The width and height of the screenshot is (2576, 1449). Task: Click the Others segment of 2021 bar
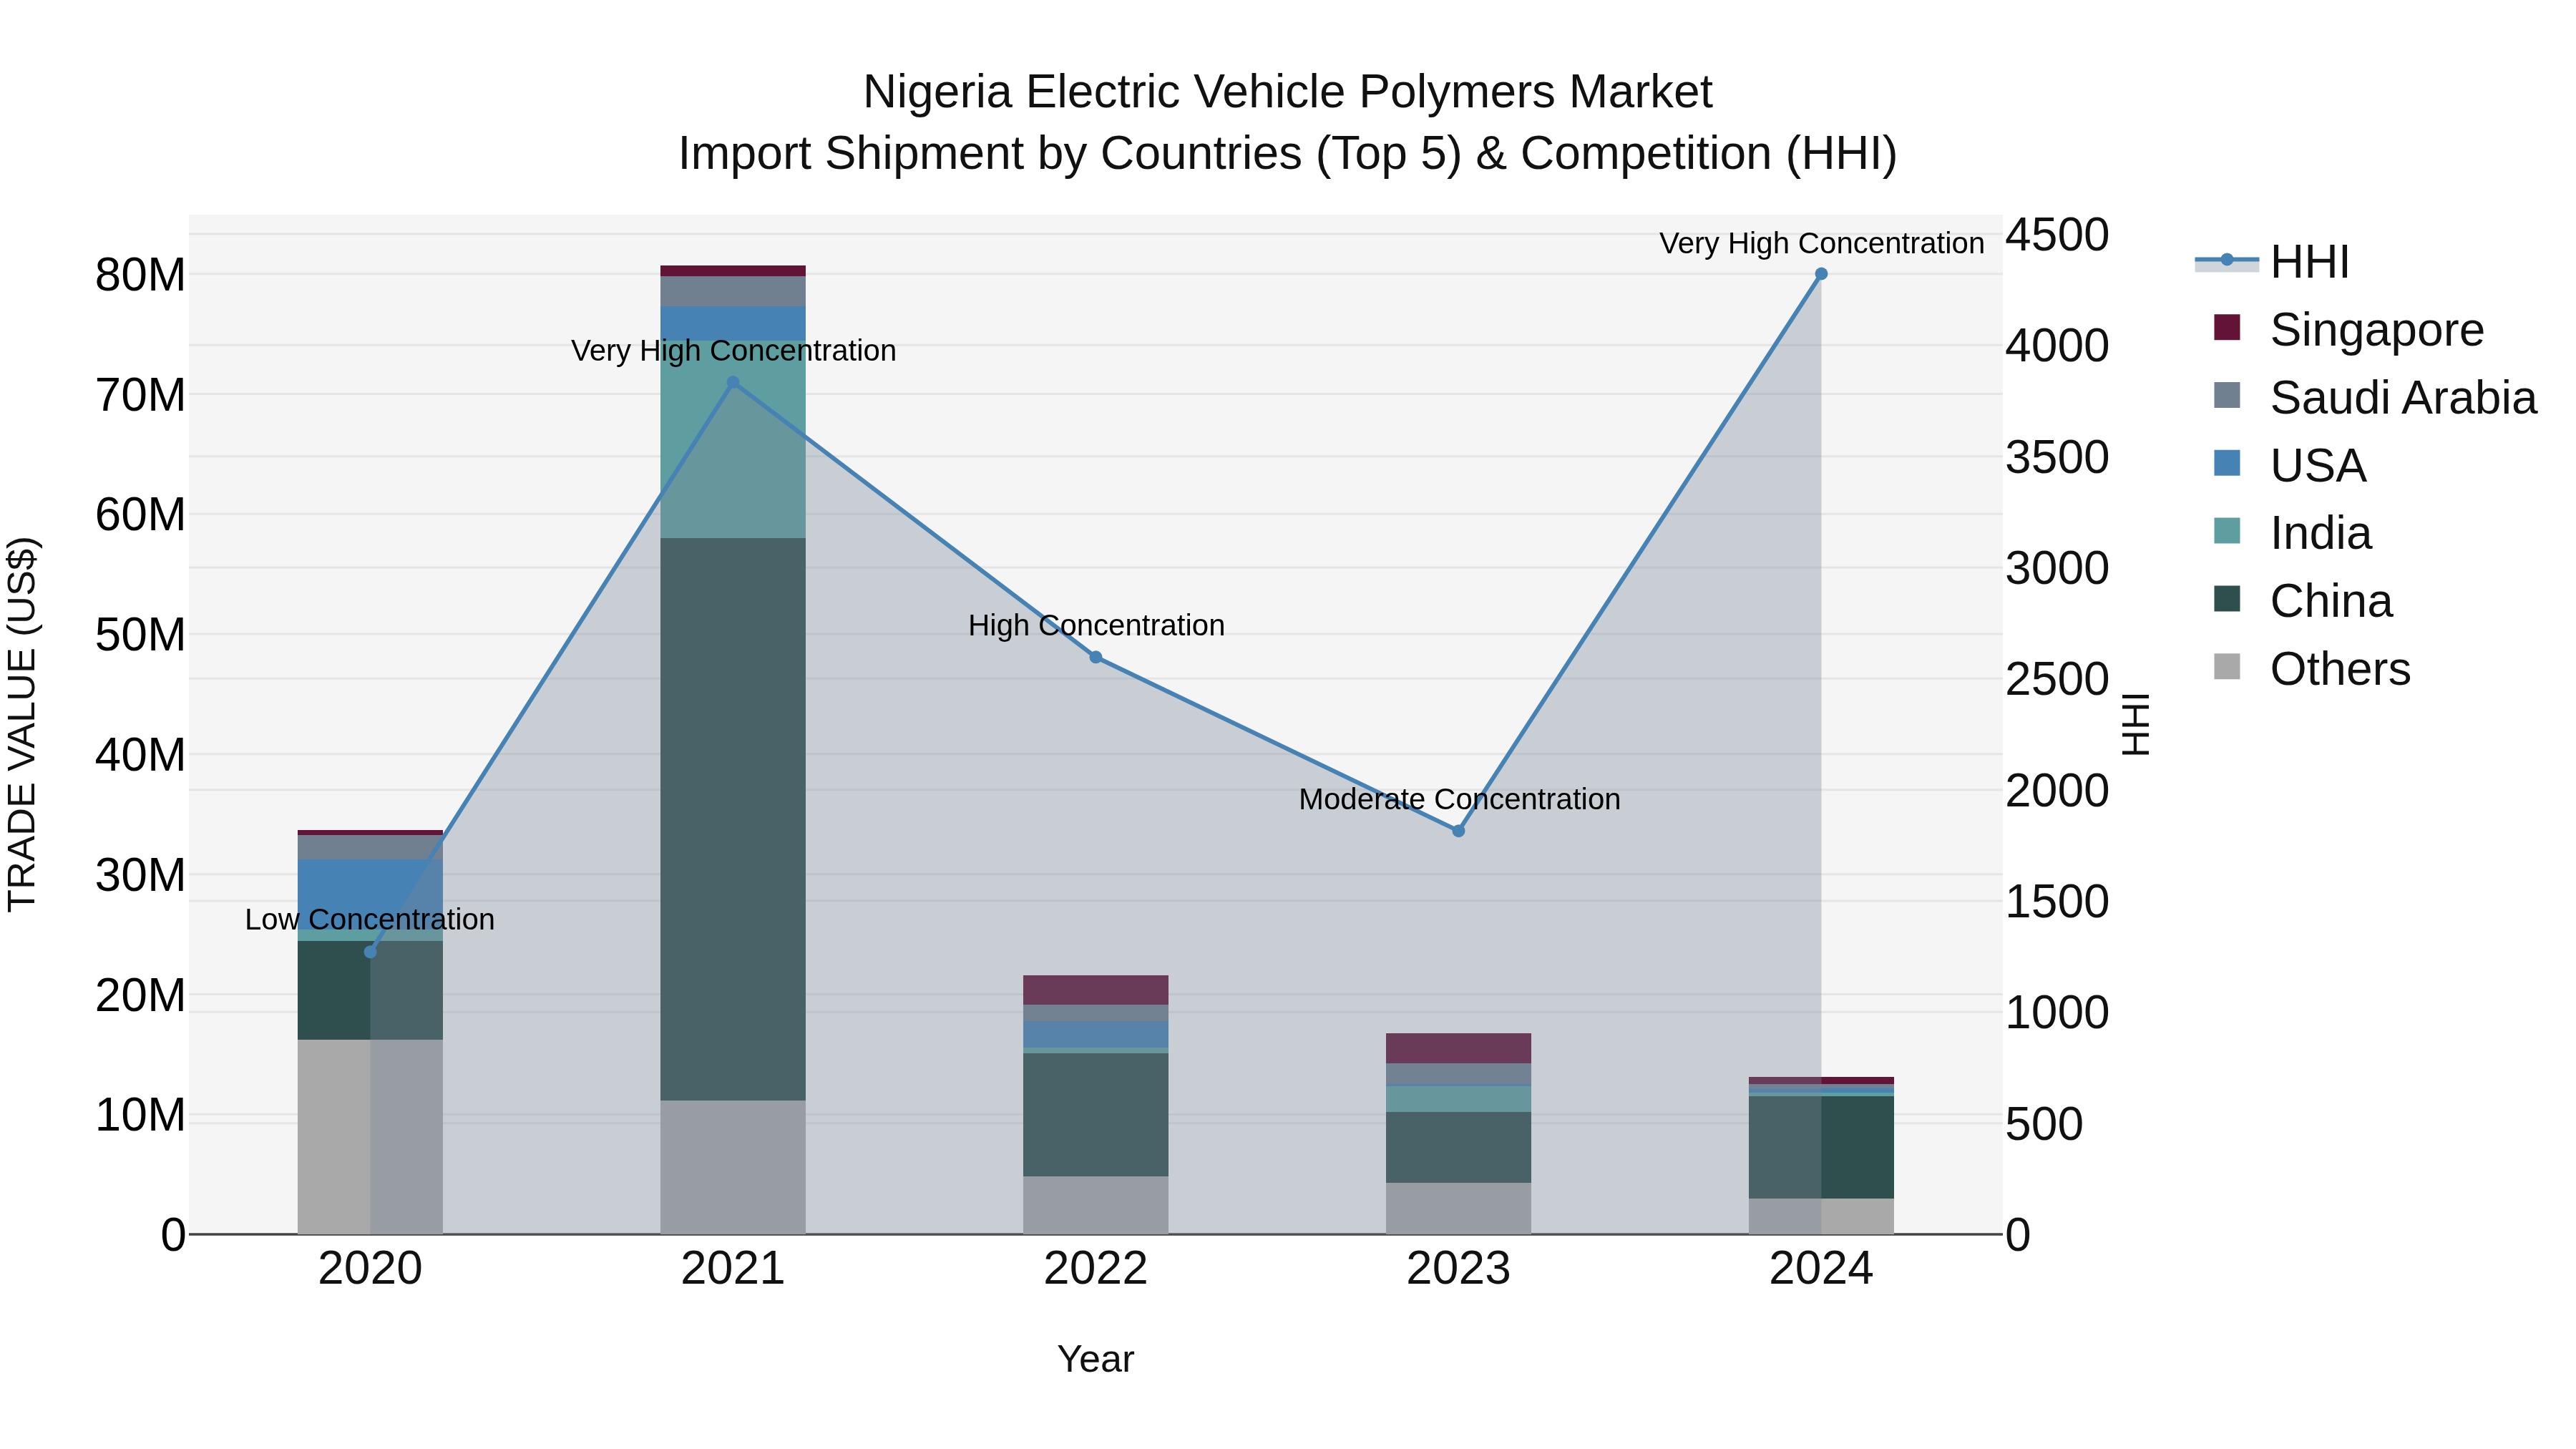pos(733,1167)
